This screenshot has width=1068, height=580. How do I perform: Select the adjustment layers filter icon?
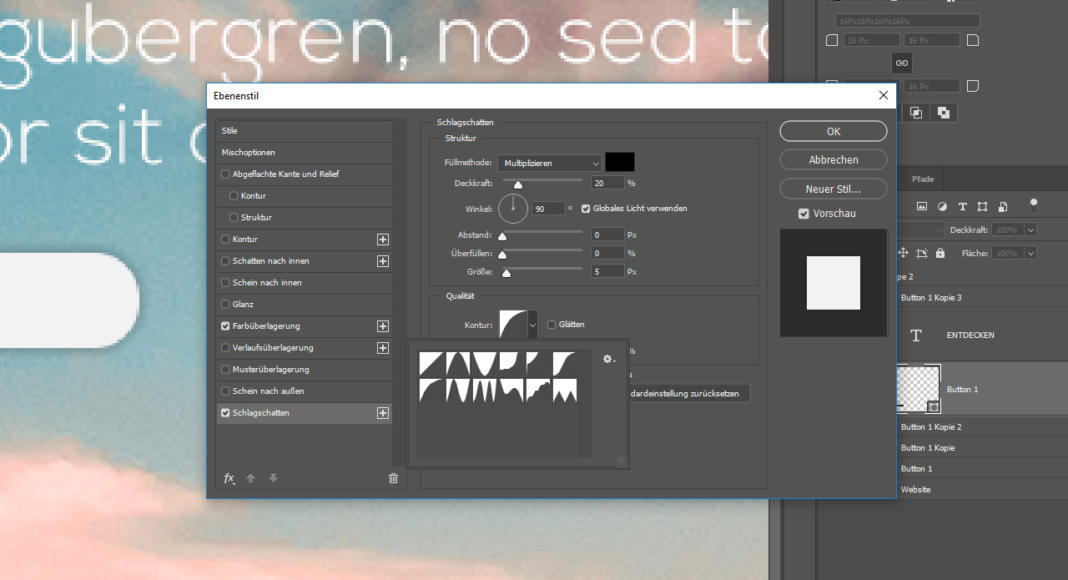(943, 207)
